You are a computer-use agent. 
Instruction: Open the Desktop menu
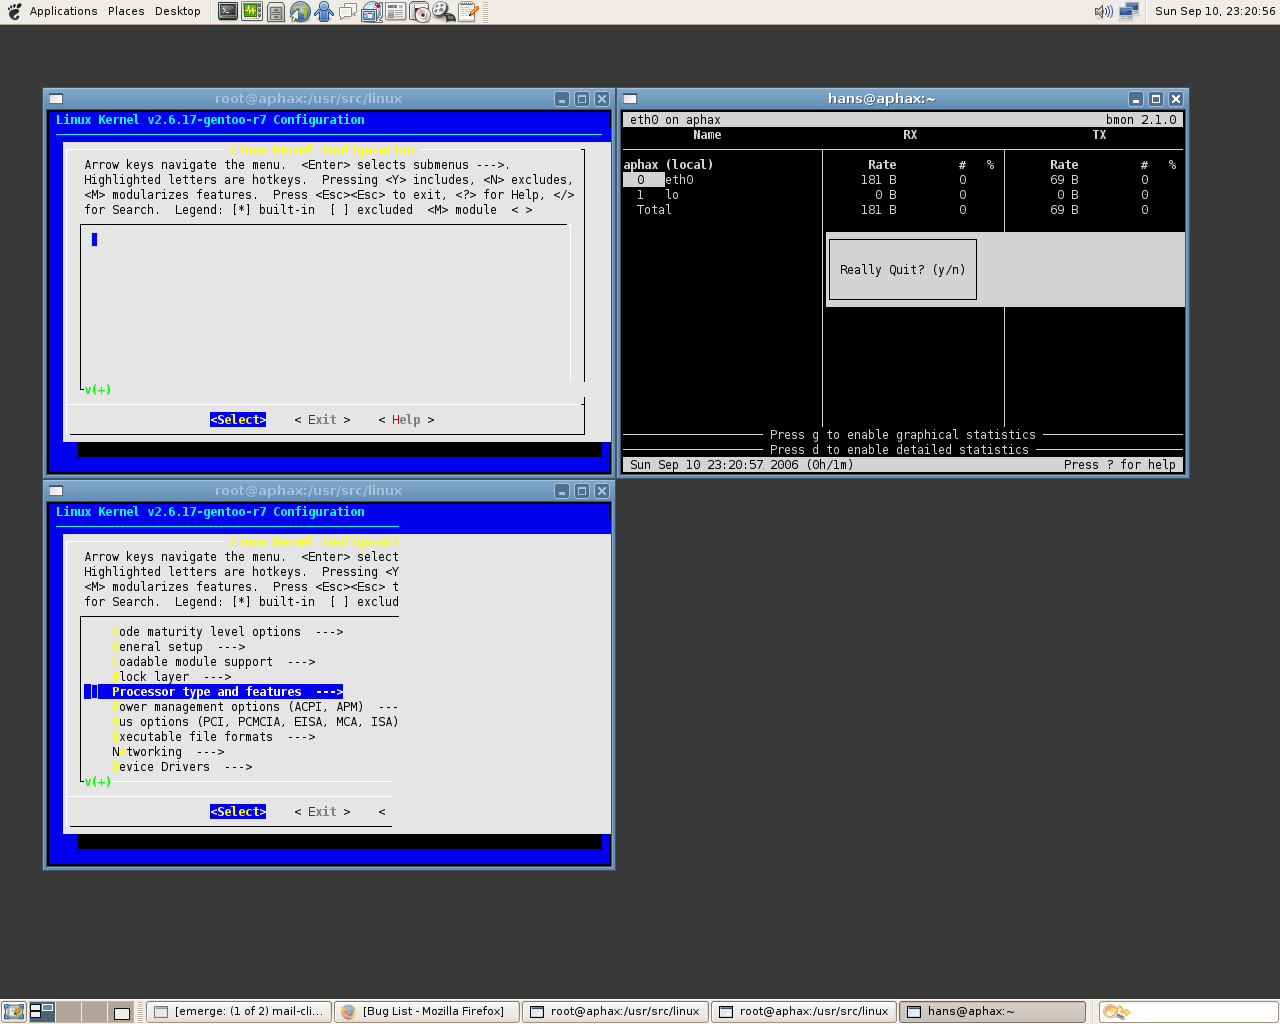(178, 12)
